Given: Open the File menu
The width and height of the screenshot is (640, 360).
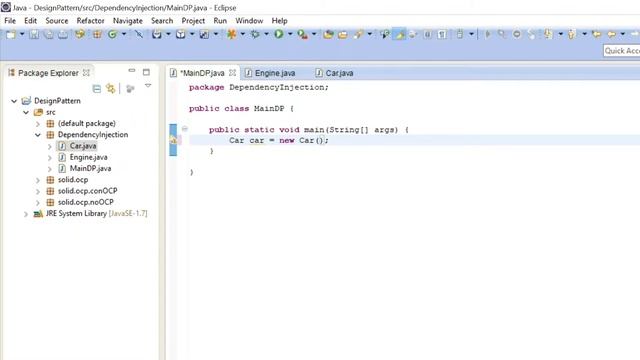Looking at the screenshot, I should (10, 21).
